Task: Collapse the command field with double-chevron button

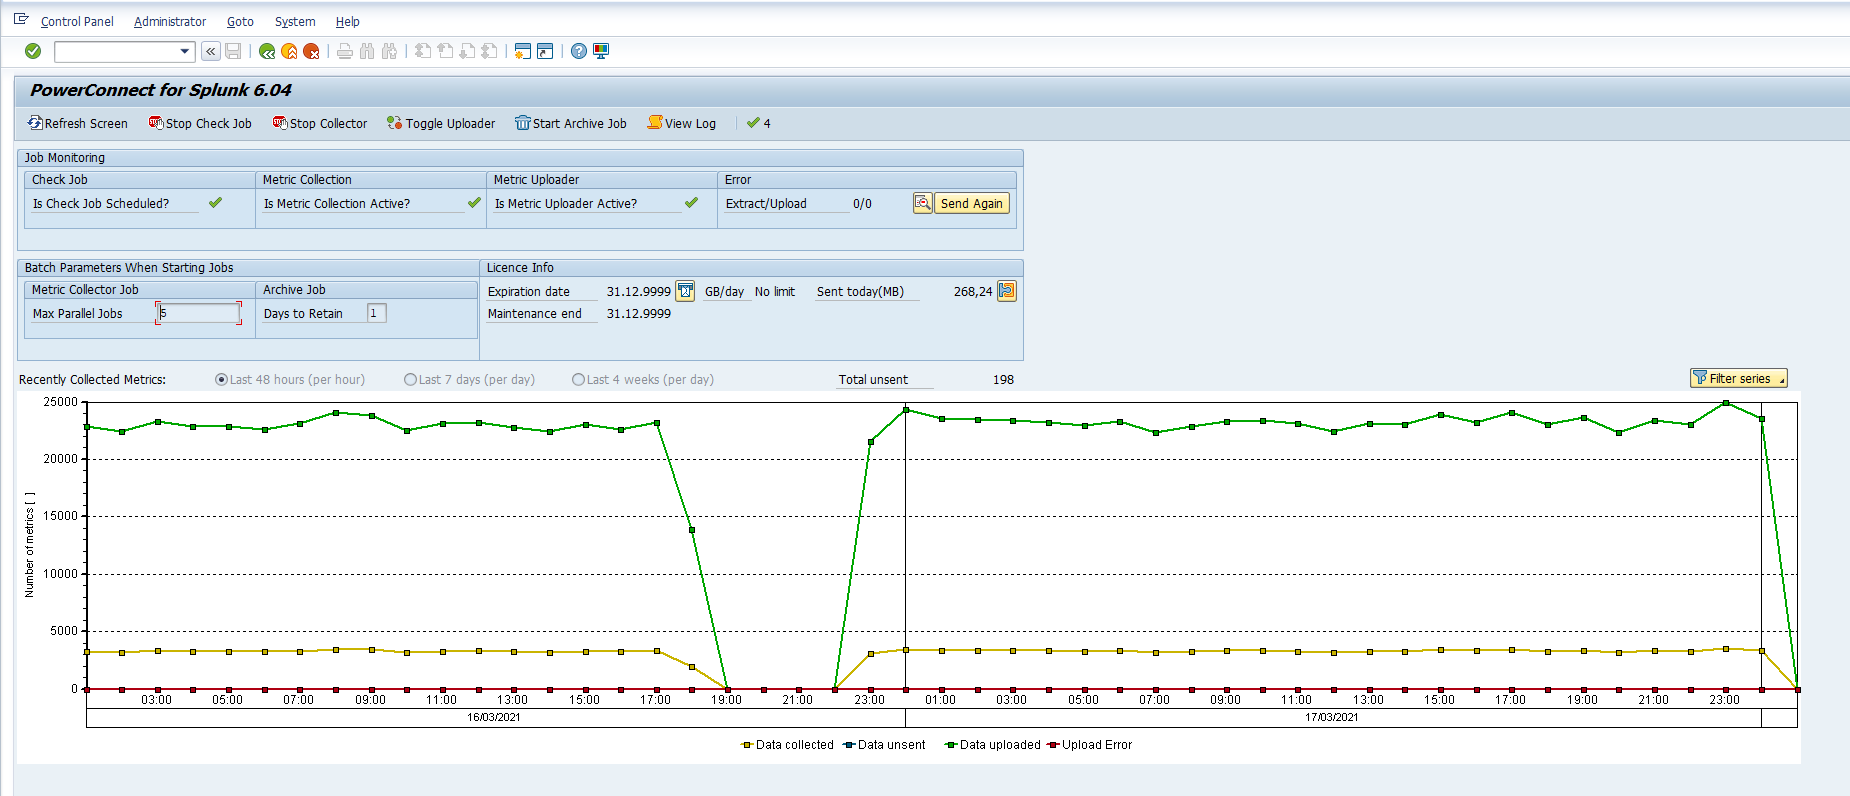Action: (211, 51)
